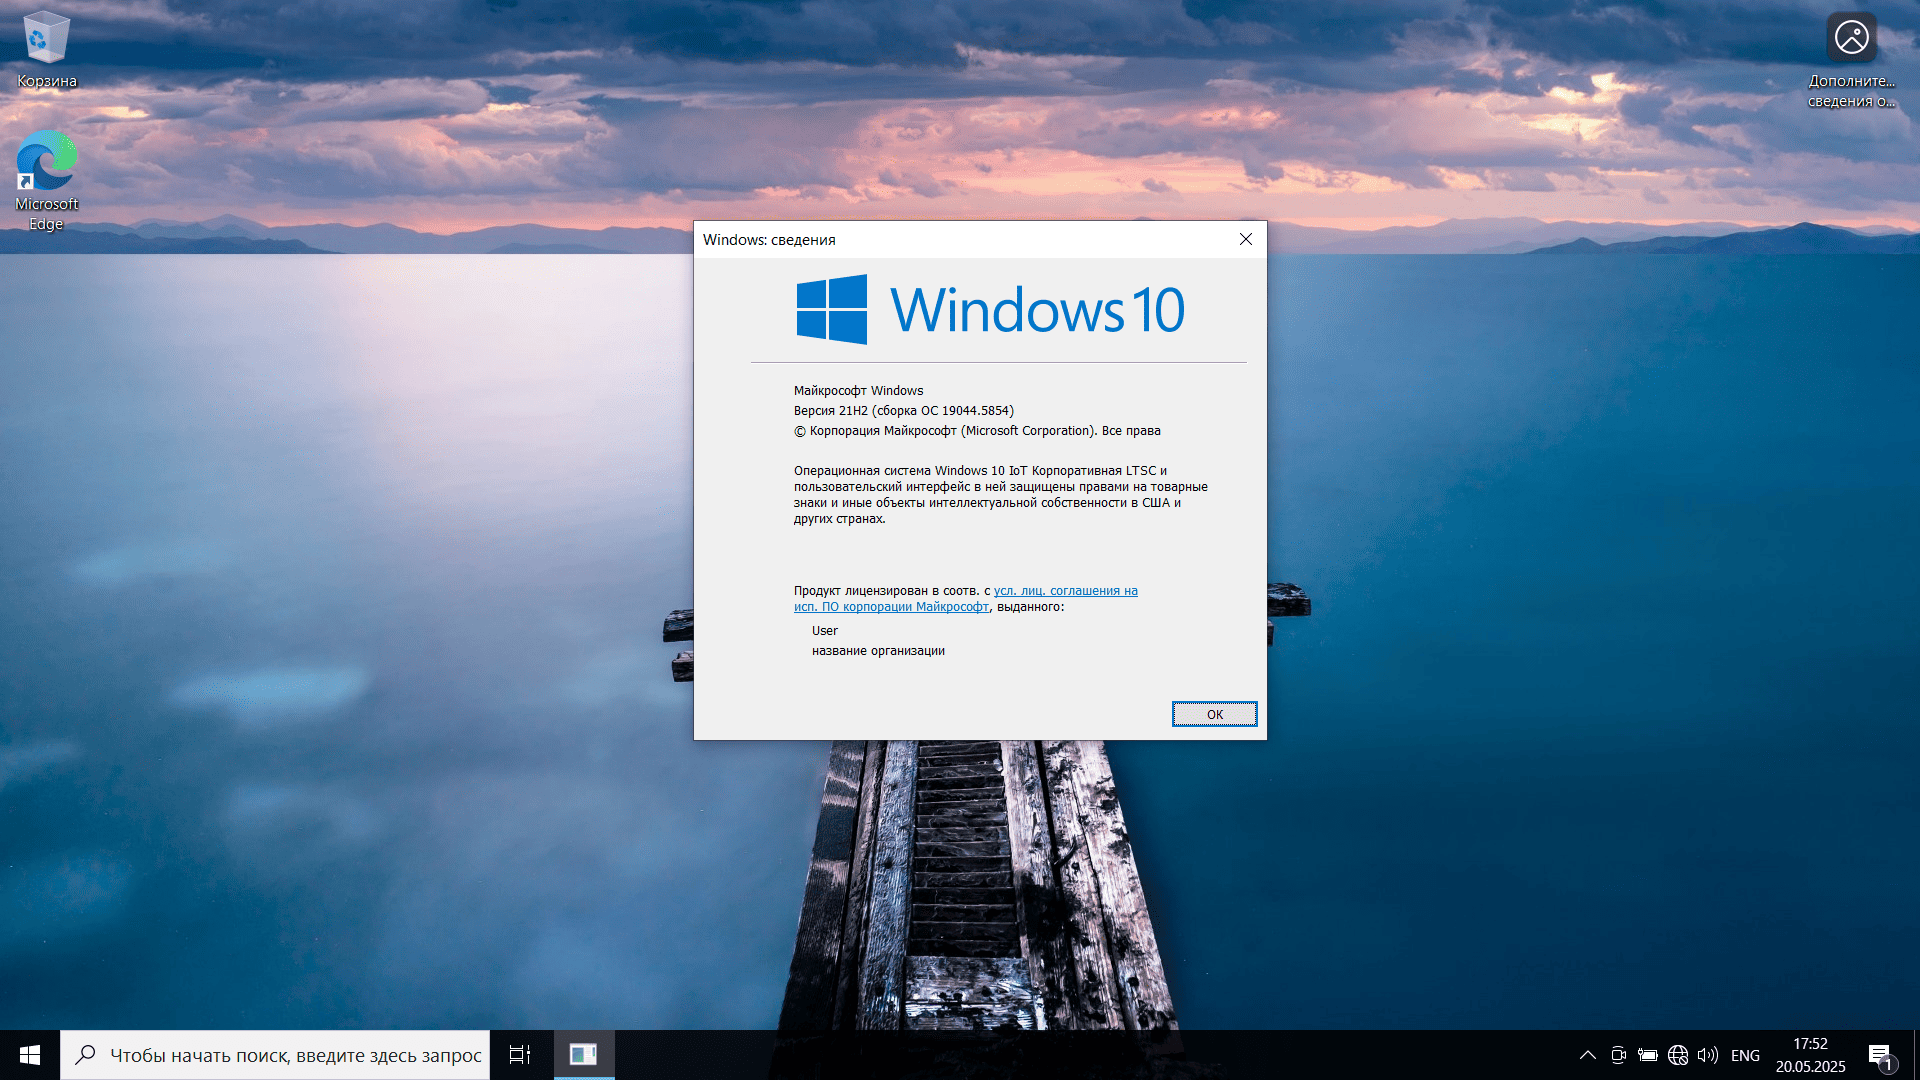Open the Дополнительные сведения desktop icon
The height and width of the screenshot is (1080, 1920).
[x=1851, y=60]
